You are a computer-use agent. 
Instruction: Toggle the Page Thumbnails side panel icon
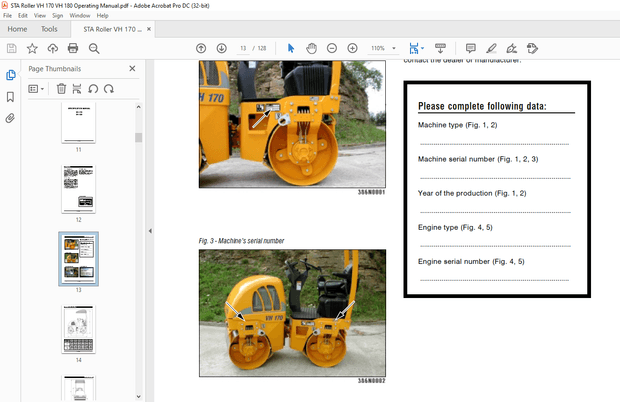pyautogui.click(x=11, y=75)
